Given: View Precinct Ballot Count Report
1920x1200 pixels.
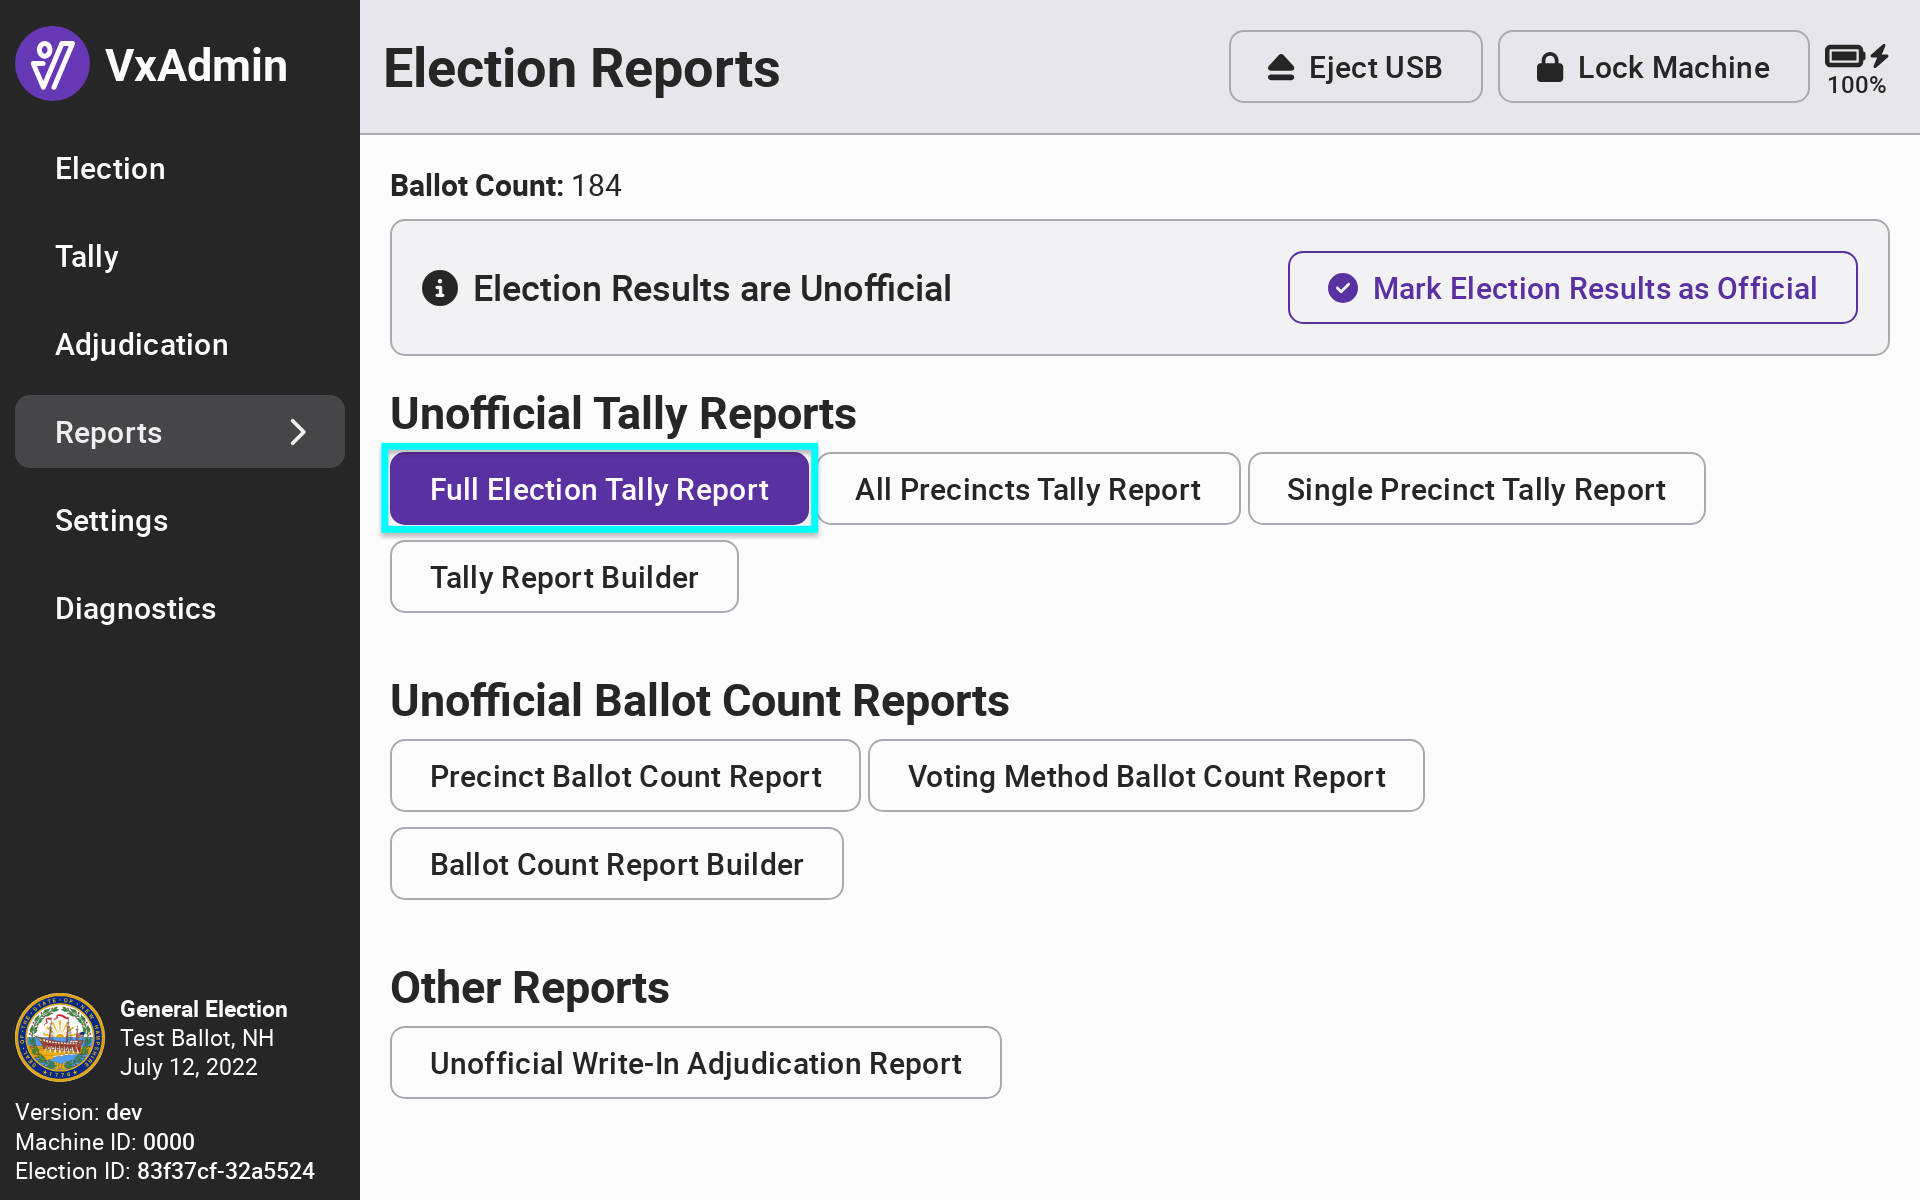Looking at the screenshot, I should 625,776.
